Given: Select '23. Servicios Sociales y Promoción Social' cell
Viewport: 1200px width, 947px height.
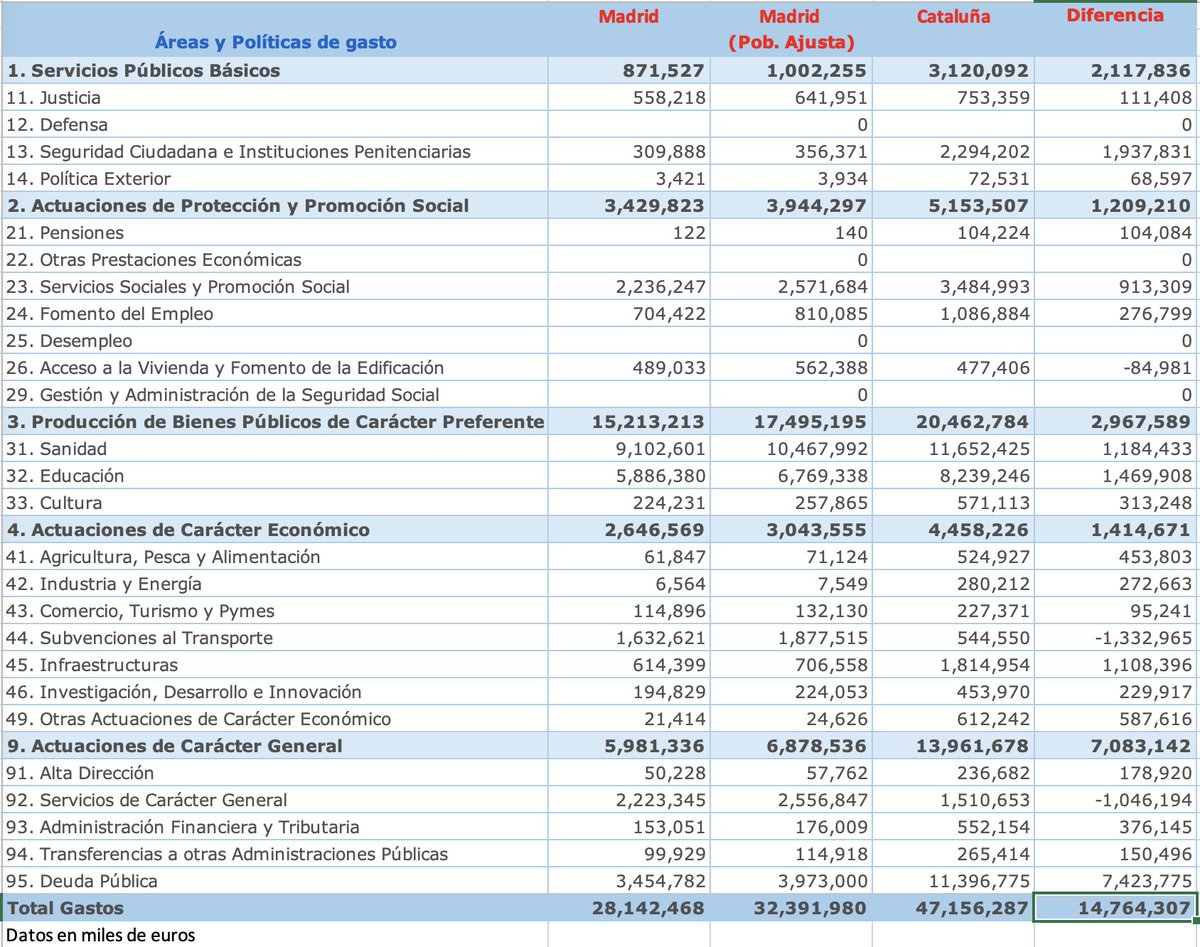Looking at the screenshot, I should (178, 286).
